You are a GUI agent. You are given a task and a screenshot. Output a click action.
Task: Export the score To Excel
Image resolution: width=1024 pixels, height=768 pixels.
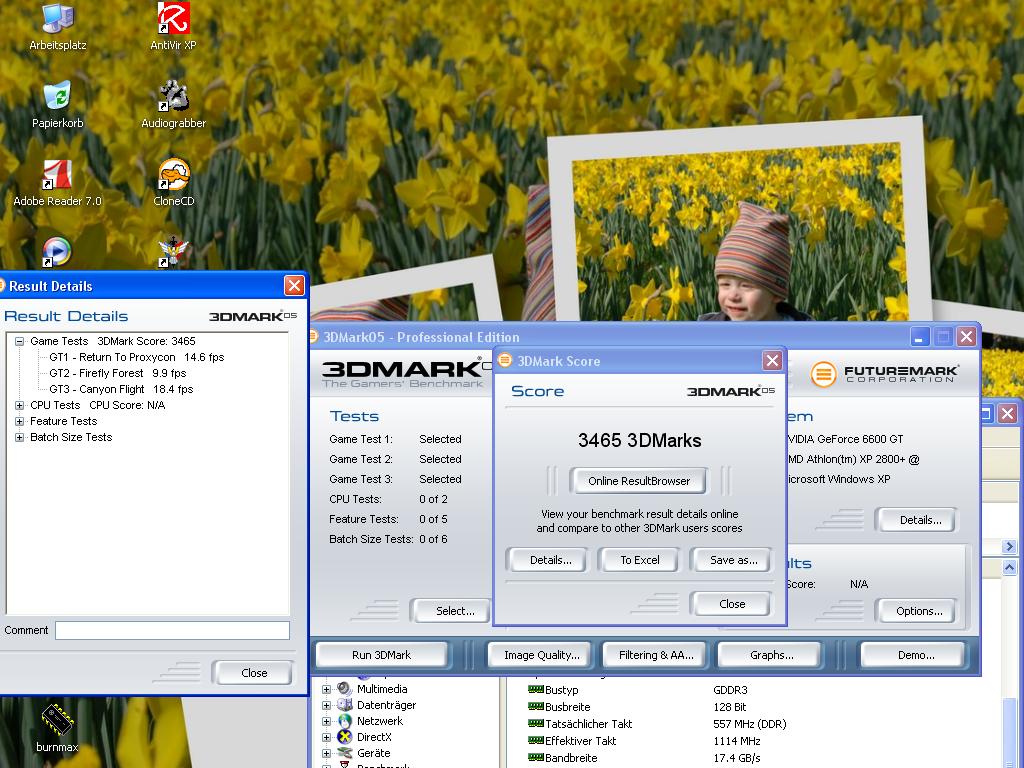[639, 560]
